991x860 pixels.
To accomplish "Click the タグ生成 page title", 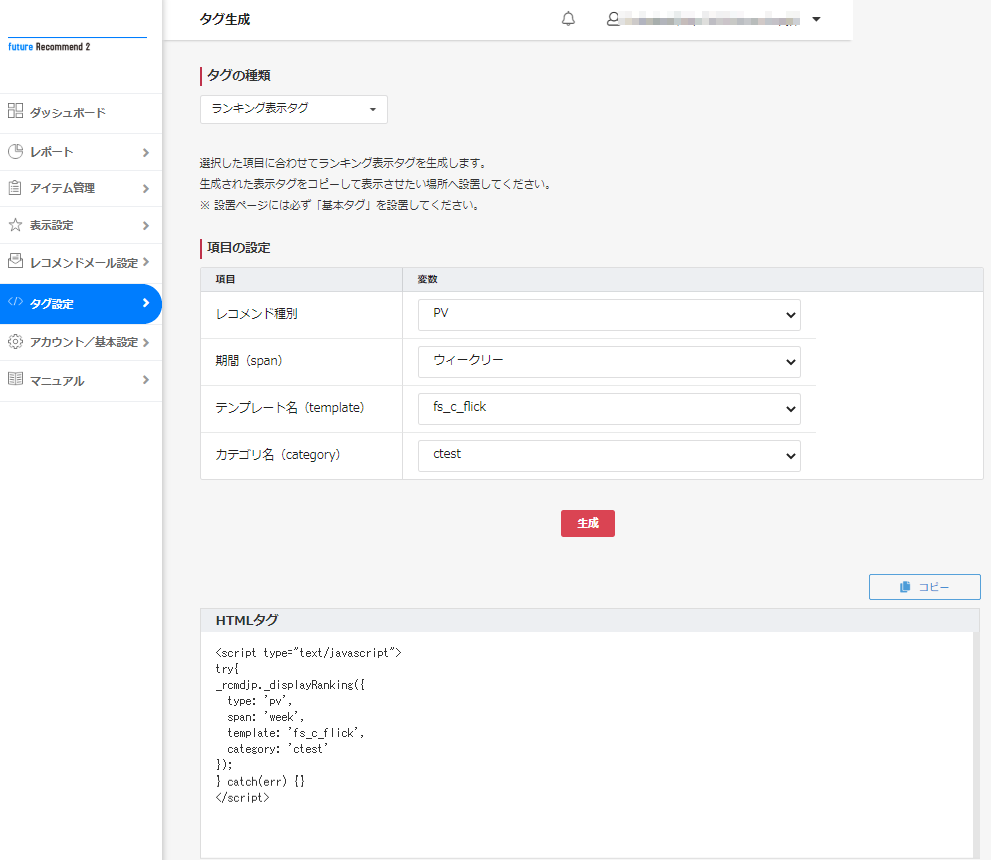I will [x=225, y=20].
